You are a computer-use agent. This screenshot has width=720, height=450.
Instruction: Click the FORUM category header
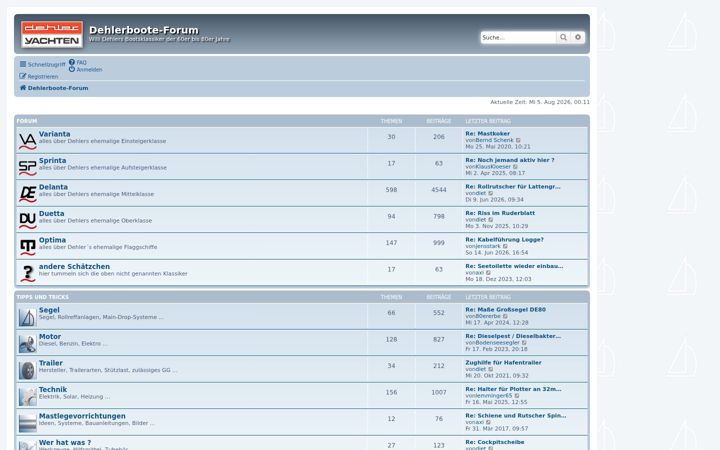tap(27, 121)
